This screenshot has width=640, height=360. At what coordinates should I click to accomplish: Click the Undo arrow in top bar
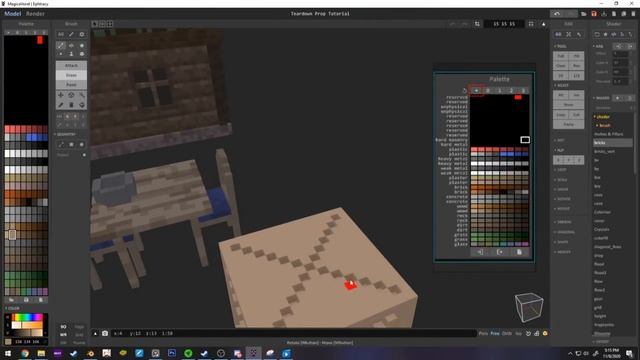(x=557, y=13)
